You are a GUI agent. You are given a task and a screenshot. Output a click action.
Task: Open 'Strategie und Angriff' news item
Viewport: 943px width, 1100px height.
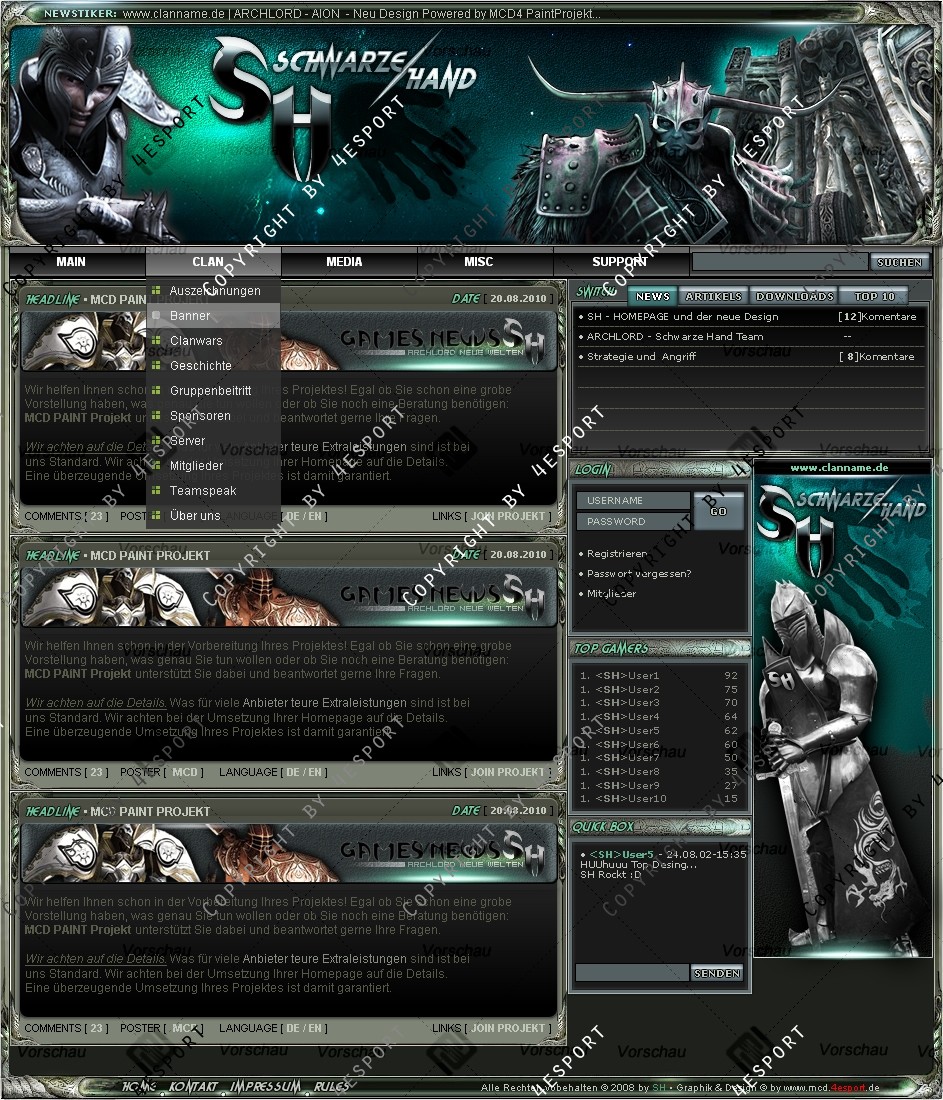tap(641, 356)
